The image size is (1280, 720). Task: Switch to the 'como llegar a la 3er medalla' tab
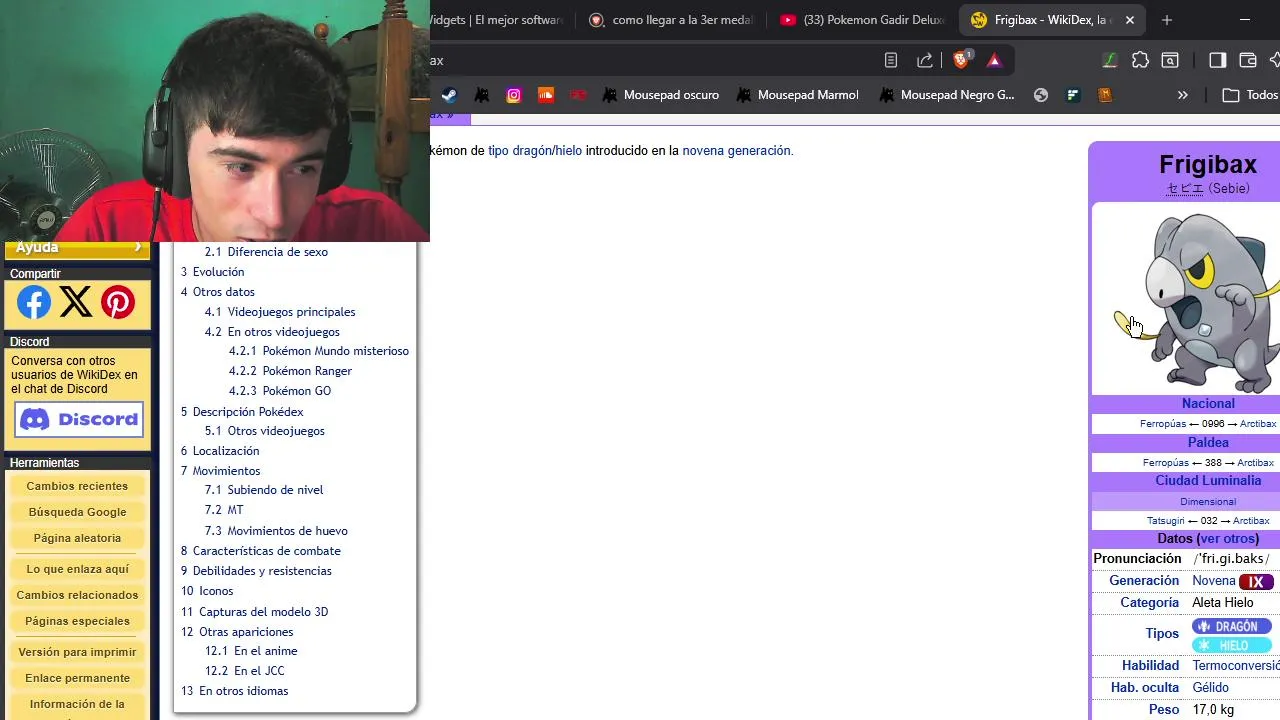click(672, 20)
